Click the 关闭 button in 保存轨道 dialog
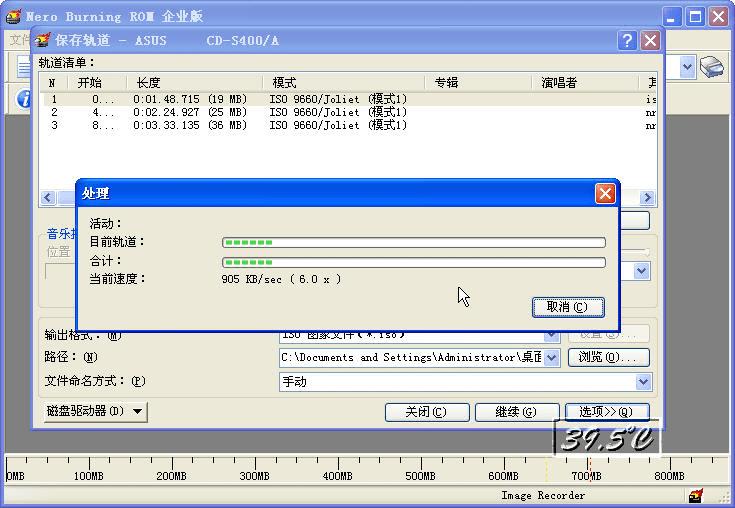 coord(427,412)
